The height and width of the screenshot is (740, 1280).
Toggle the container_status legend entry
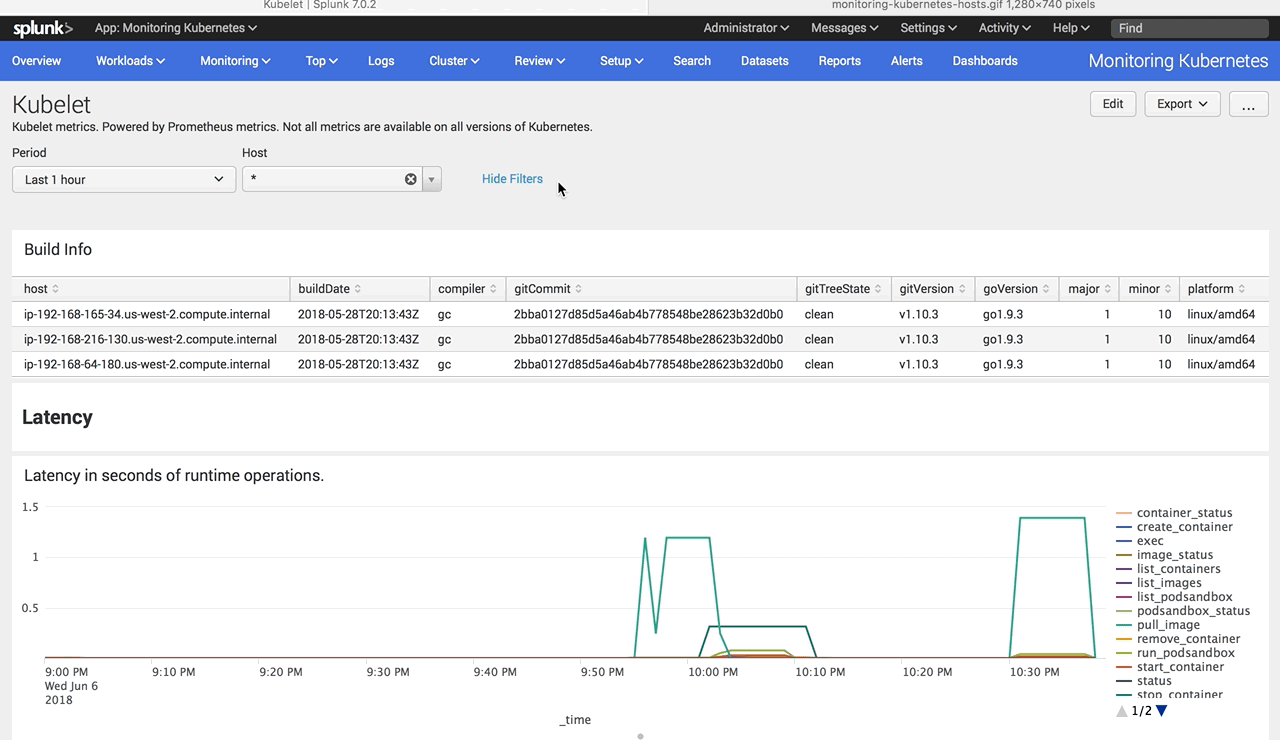pyautogui.click(x=1175, y=513)
